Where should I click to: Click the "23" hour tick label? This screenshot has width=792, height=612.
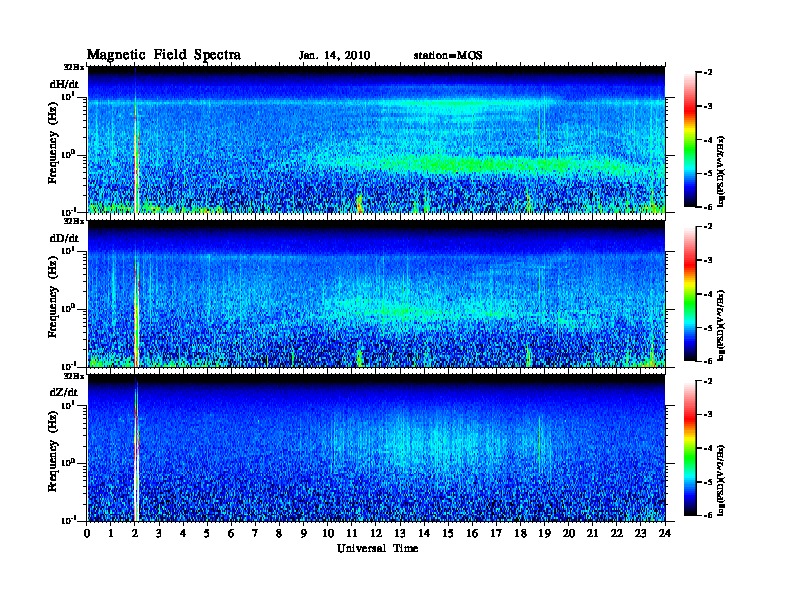pyautogui.click(x=640, y=533)
